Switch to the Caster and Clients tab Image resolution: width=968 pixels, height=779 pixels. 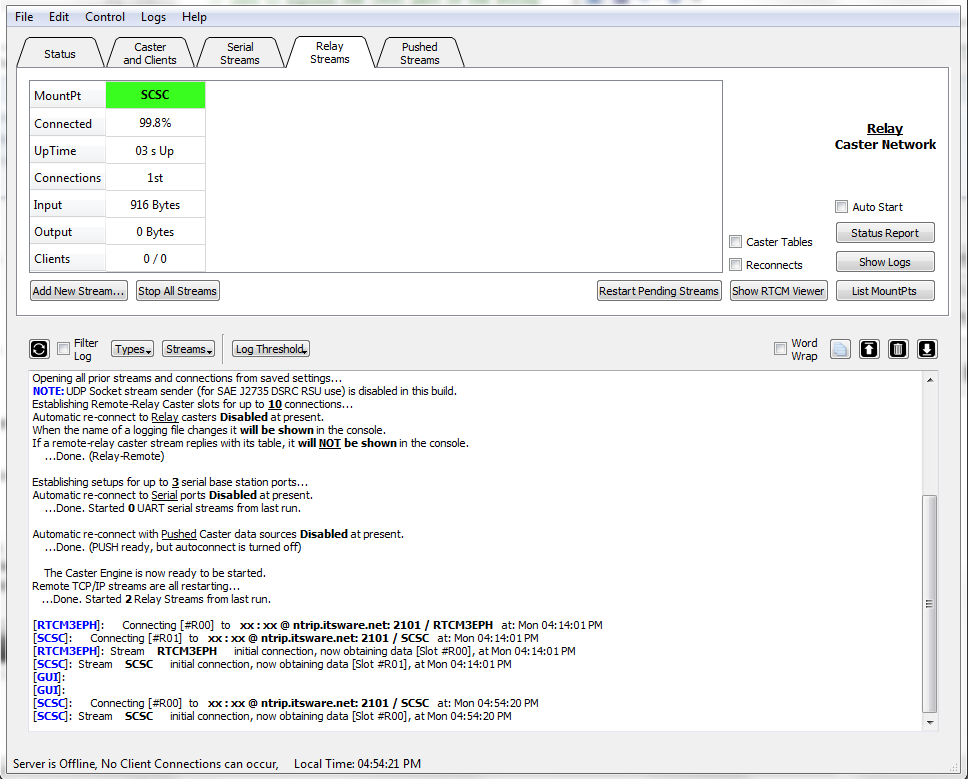click(x=150, y=51)
